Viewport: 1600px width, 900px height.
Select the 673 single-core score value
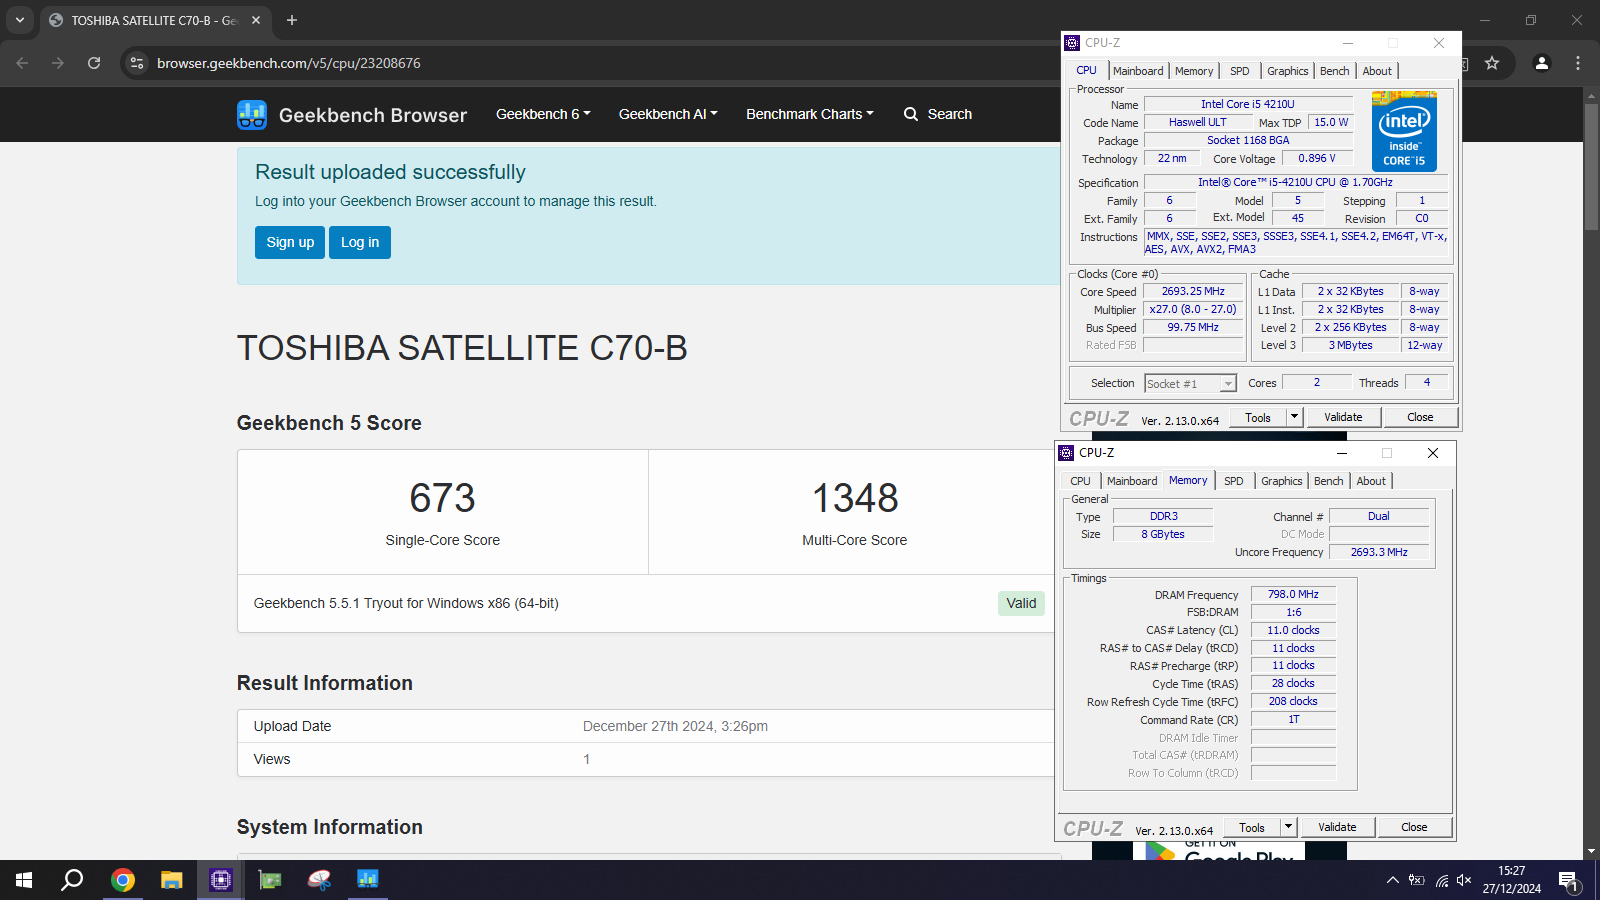[x=443, y=498]
